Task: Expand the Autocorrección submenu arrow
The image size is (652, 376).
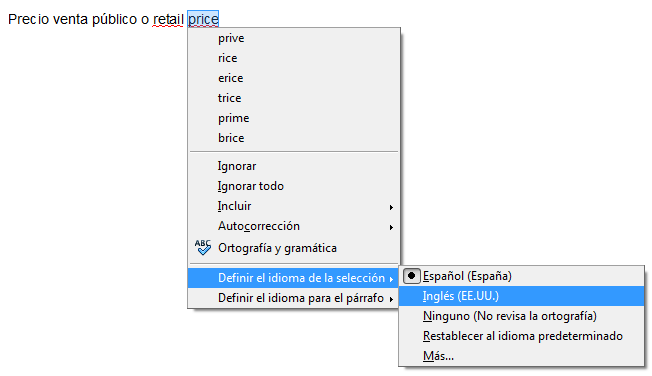Action: pyautogui.click(x=391, y=227)
